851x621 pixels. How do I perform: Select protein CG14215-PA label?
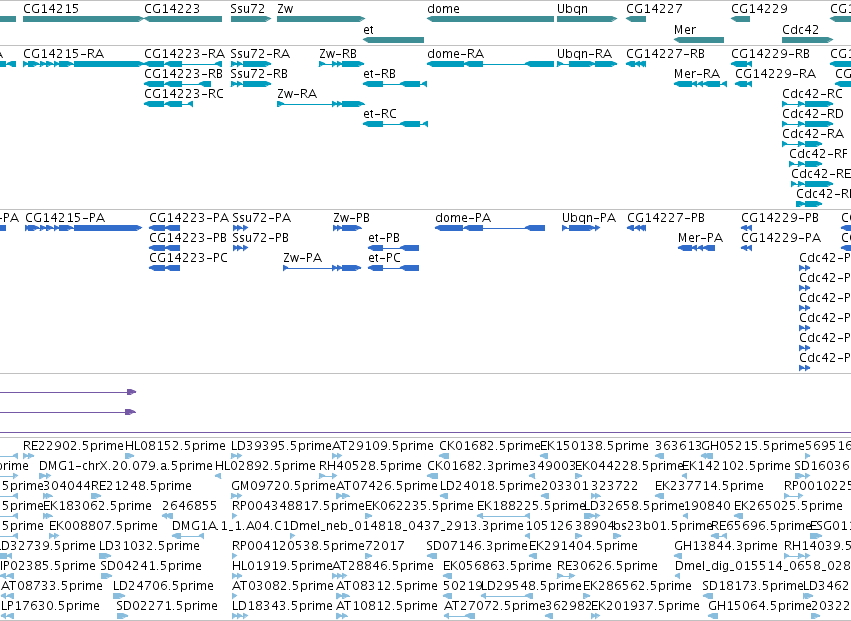click(x=65, y=218)
